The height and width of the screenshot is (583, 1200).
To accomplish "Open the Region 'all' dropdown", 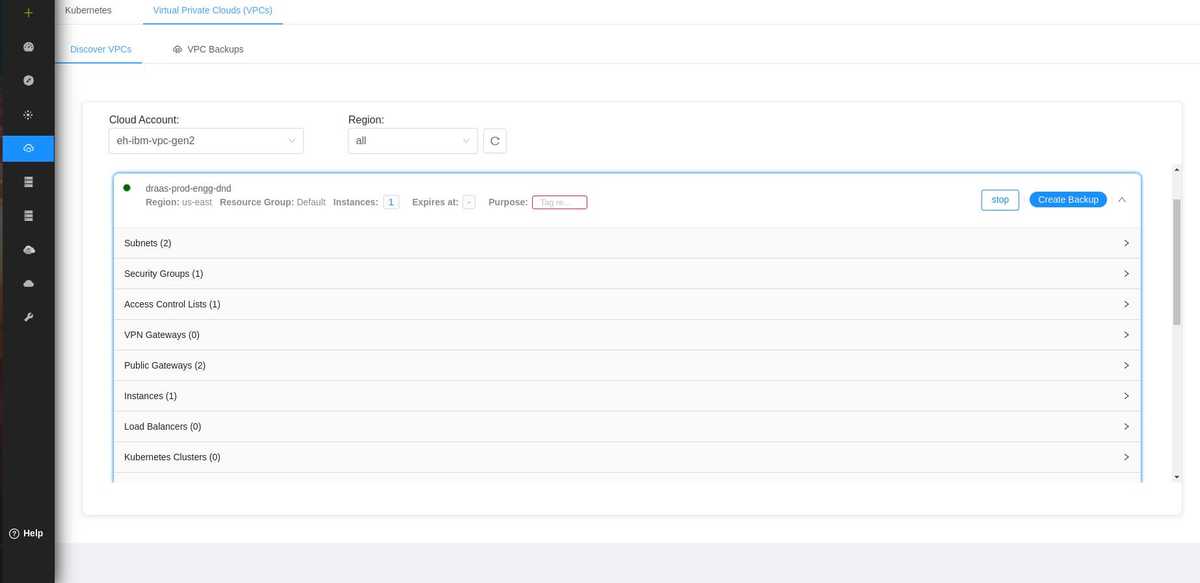I will 413,141.
